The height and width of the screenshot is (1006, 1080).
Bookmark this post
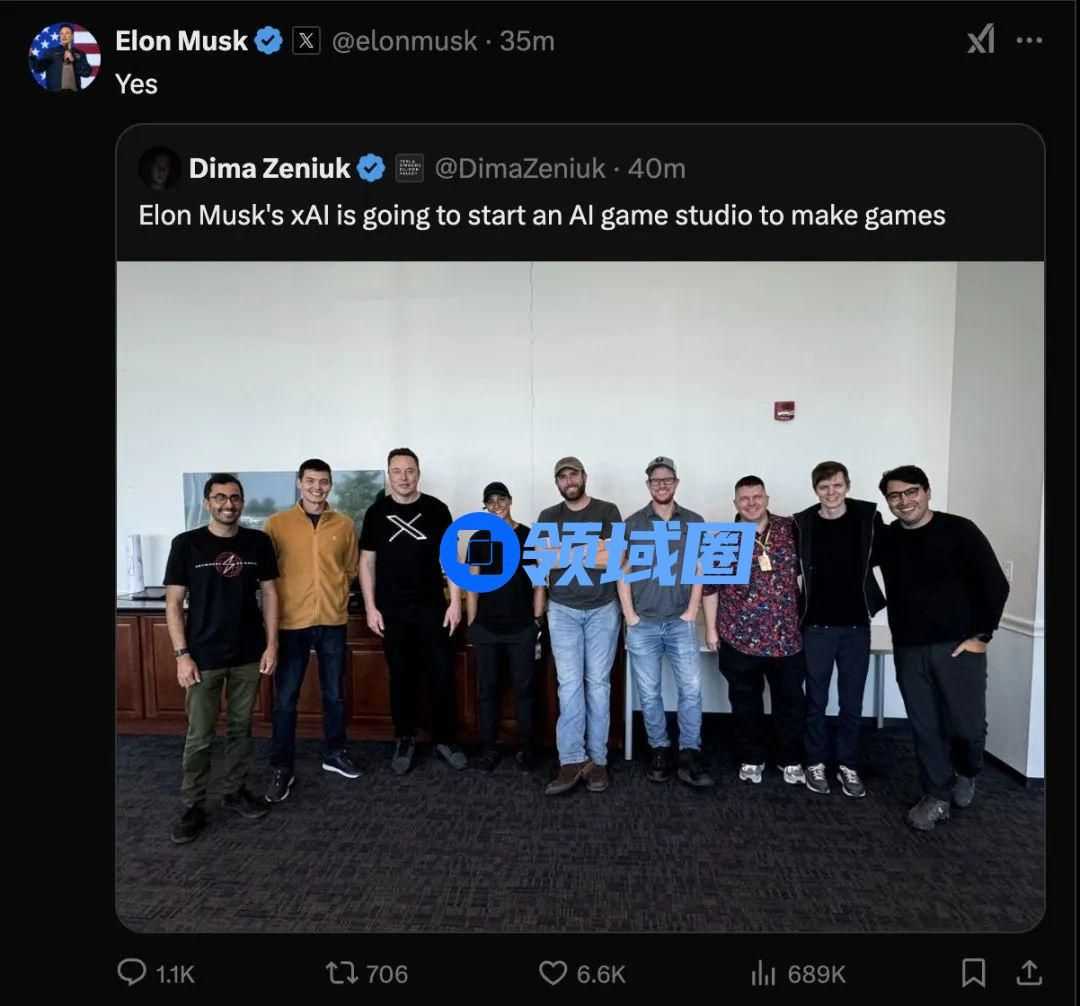(x=973, y=972)
